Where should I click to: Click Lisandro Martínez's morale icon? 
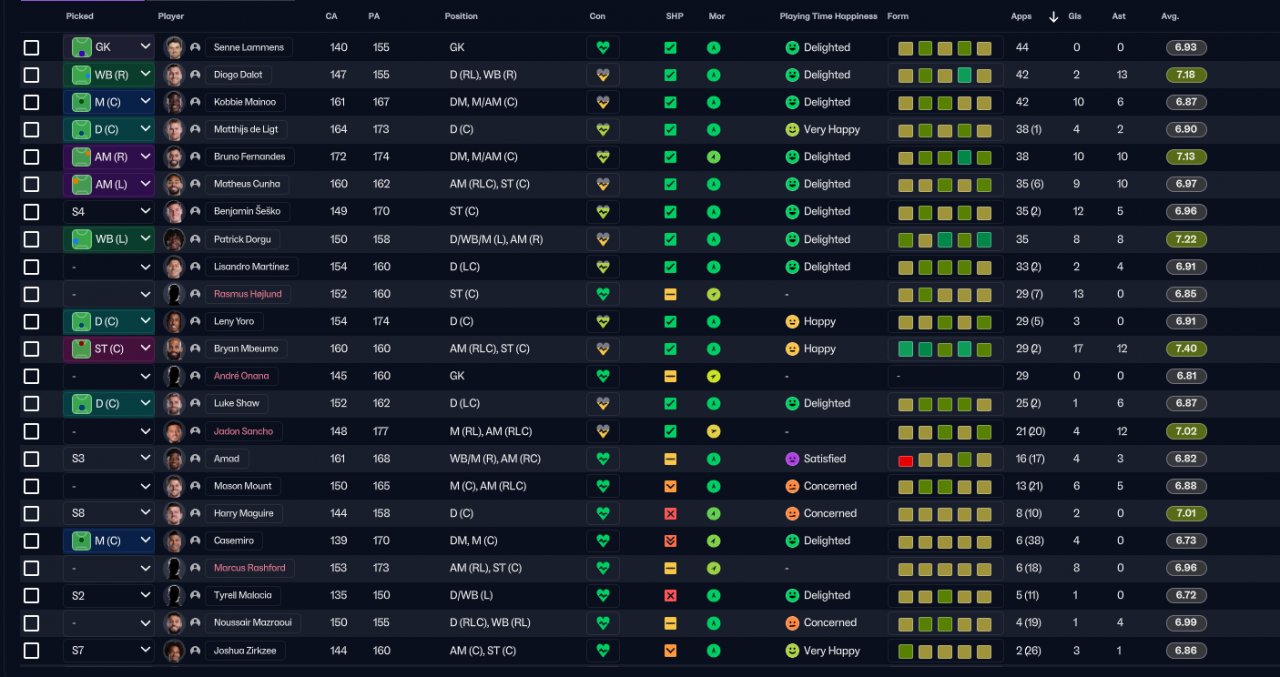coord(713,267)
